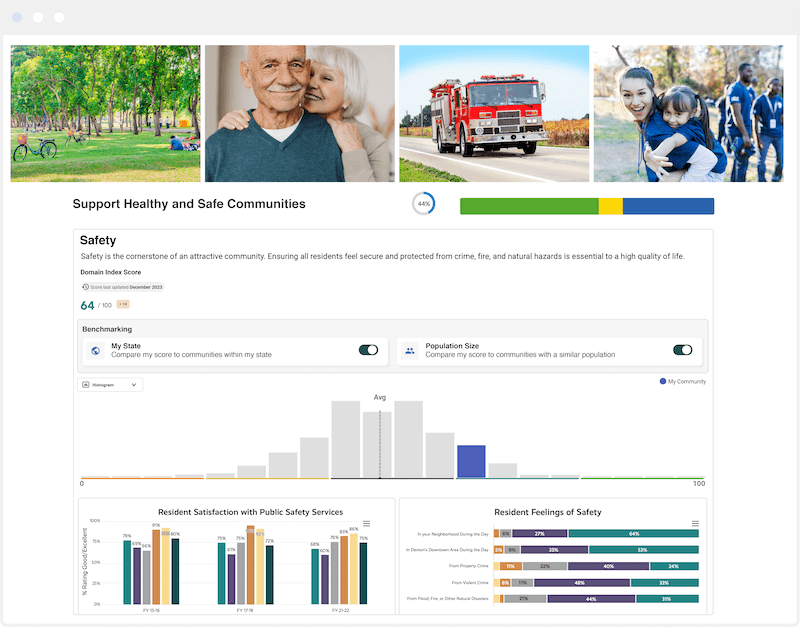This screenshot has width=800, height=627.
Task: Click the 'FY 15-16' axis label
Action: (x=152, y=610)
